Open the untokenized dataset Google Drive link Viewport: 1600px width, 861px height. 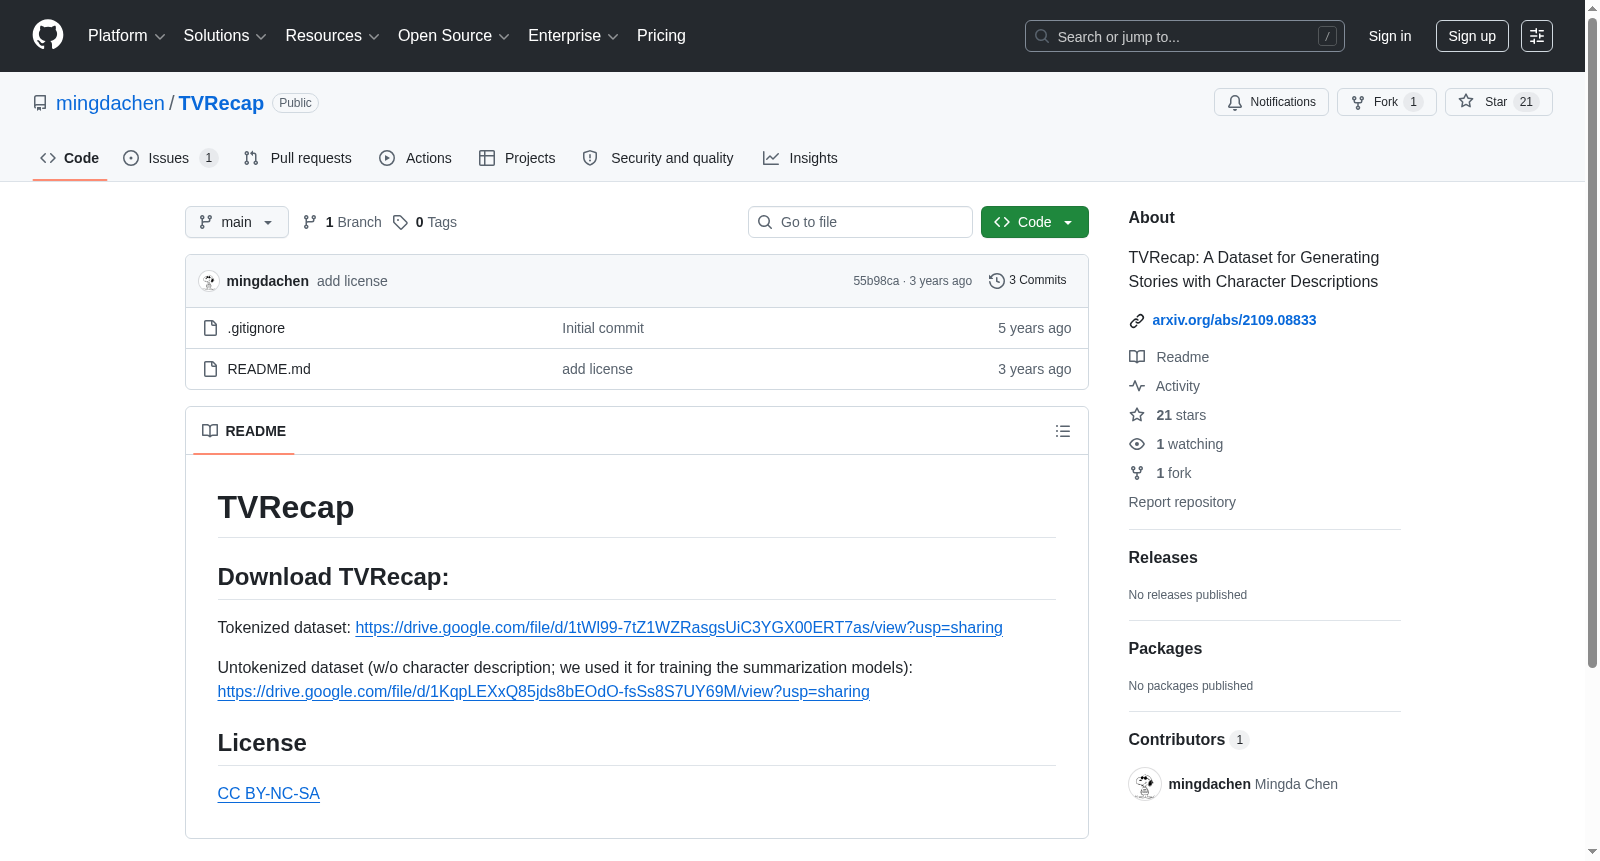pyautogui.click(x=544, y=692)
